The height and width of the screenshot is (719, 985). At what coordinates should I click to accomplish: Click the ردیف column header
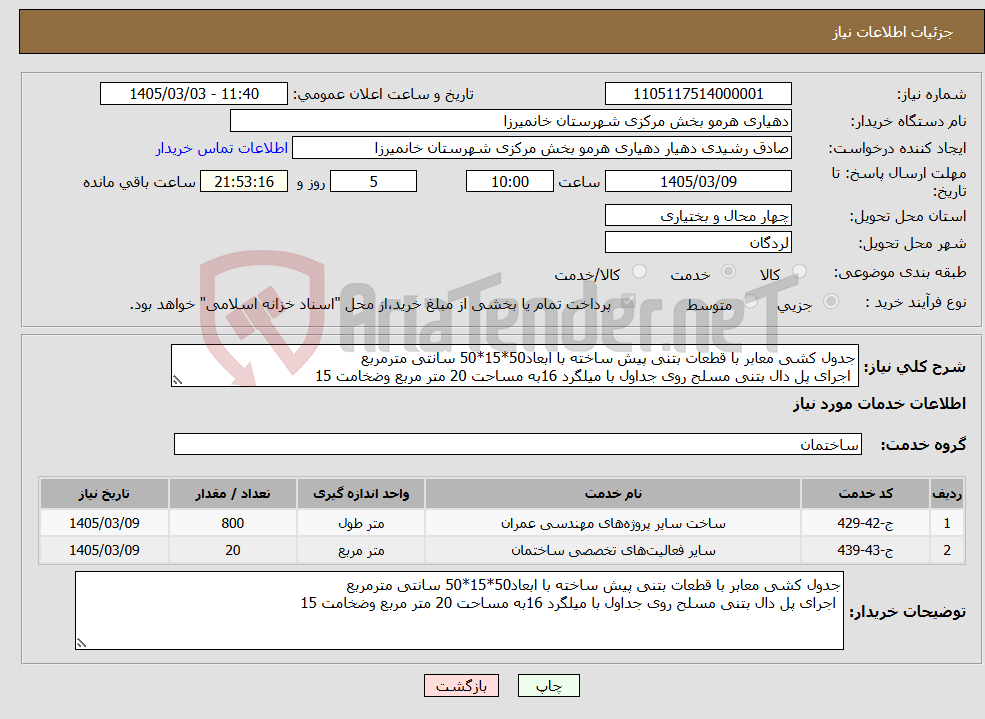point(947,494)
